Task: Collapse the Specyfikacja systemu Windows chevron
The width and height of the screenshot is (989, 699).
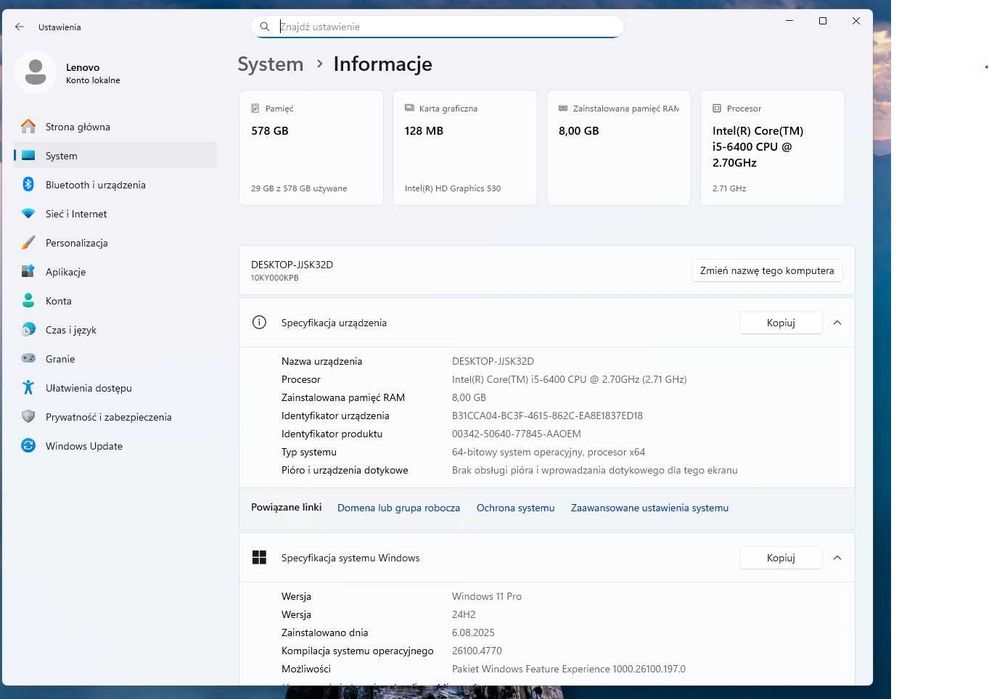Action: click(838, 558)
